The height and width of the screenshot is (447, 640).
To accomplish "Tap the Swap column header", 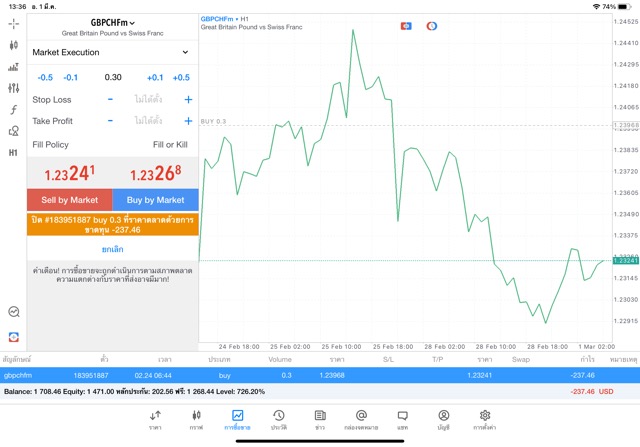I will 521,359.
